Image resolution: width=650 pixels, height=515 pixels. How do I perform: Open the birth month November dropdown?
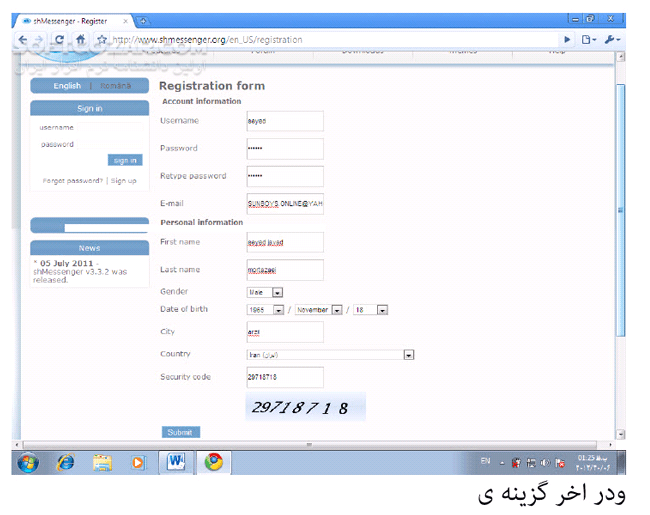point(336,310)
